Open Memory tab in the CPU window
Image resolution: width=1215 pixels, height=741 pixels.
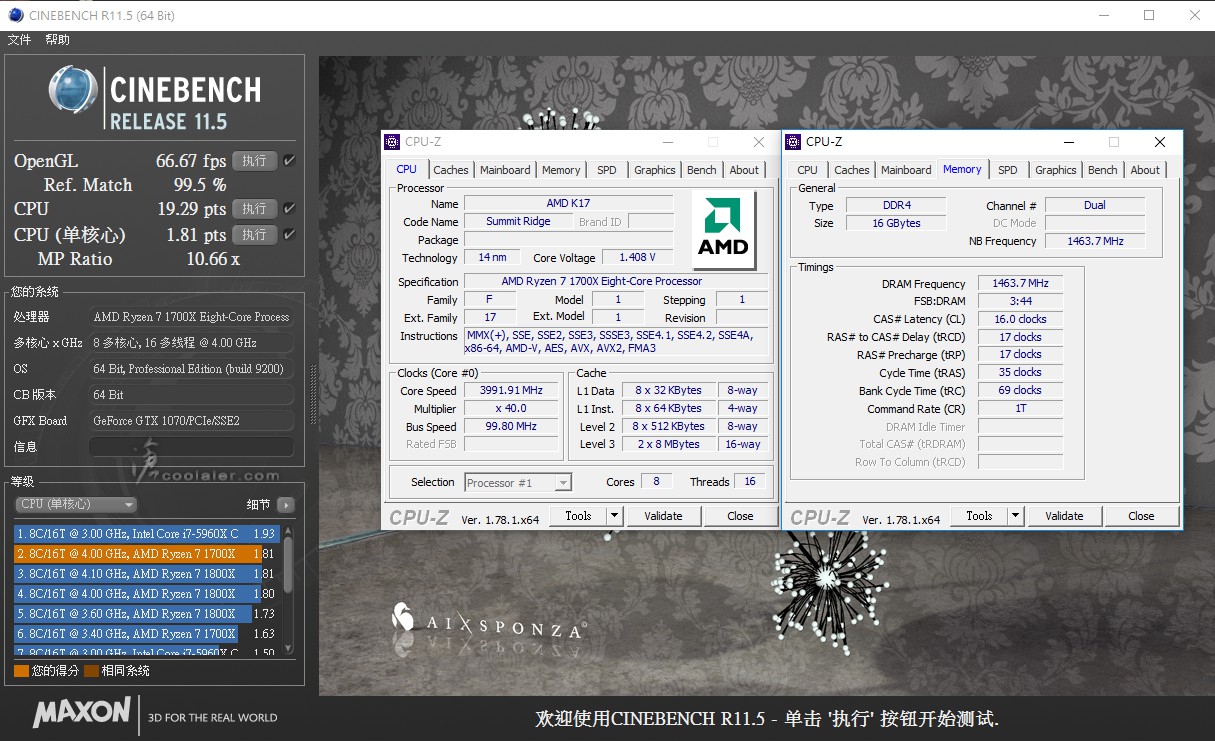point(561,170)
